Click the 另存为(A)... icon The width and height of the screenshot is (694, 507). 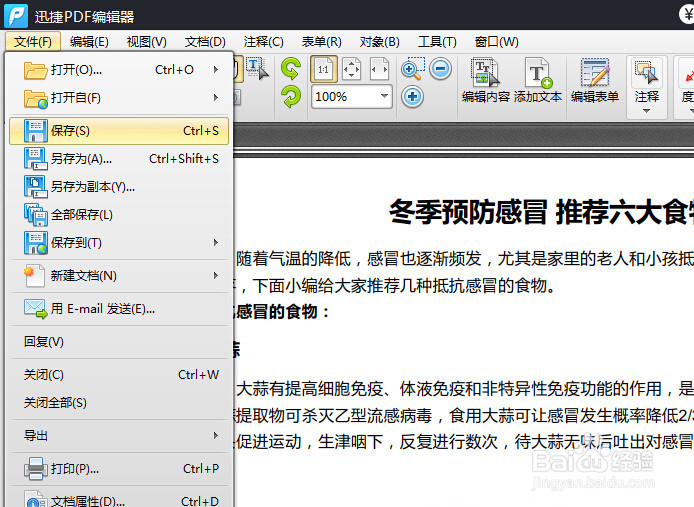(35, 159)
